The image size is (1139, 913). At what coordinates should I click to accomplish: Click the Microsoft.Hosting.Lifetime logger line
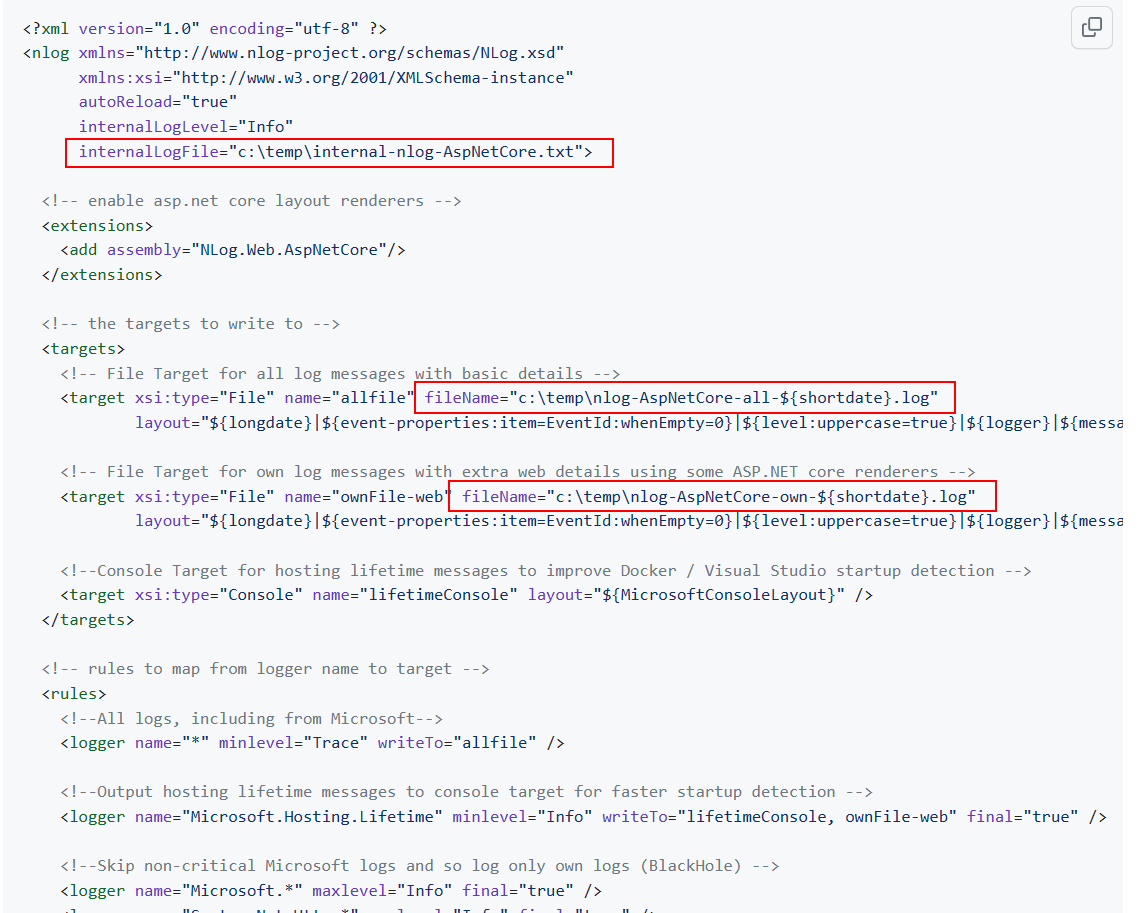click(x=584, y=817)
